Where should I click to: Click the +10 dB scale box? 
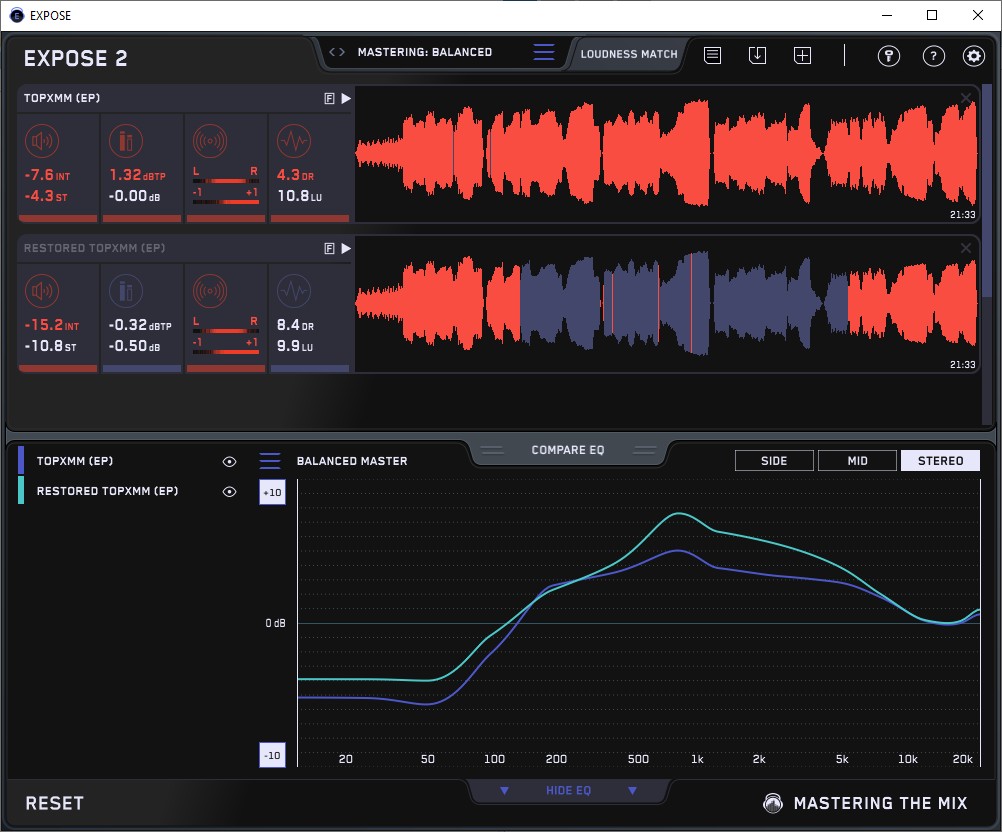[x=272, y=493]
